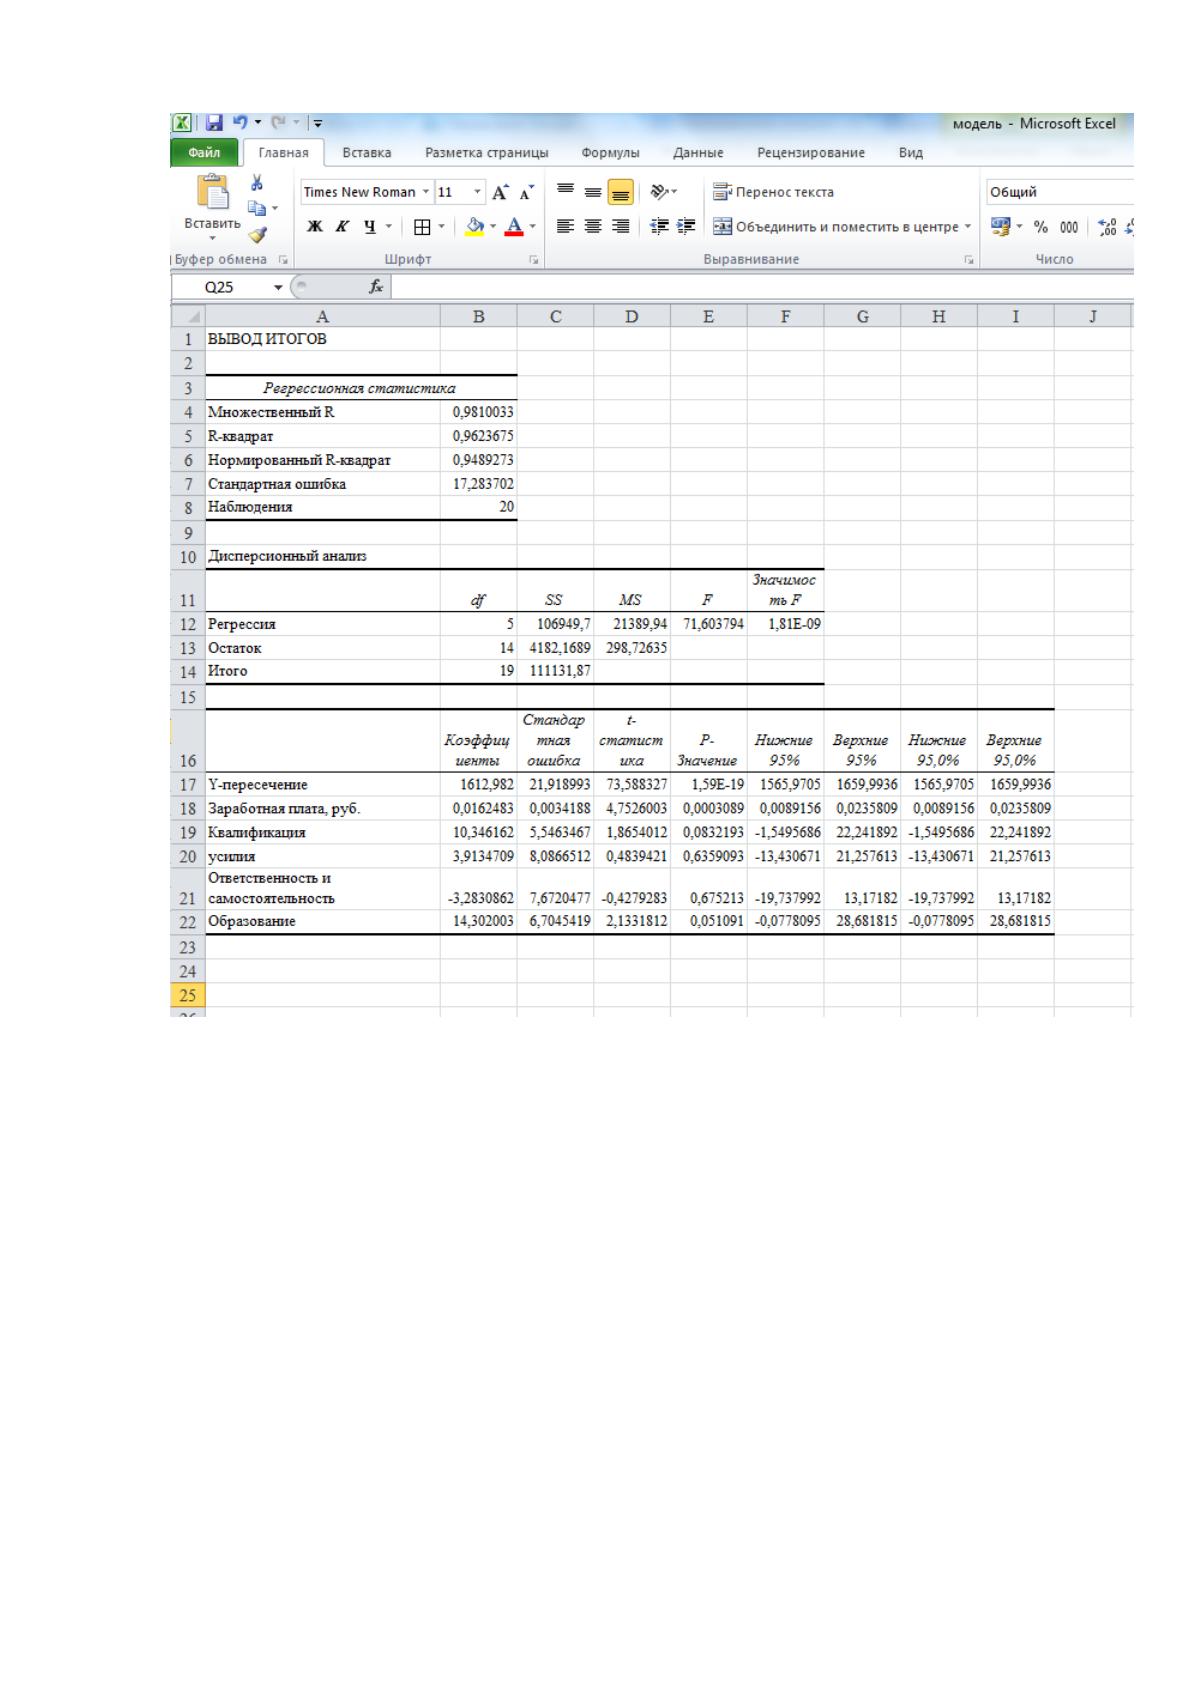Image resolution: width=1191 pixels, height=1684 pixels.
Task: Click the Format Painter brush icon
Action: (x=257, y=234)
